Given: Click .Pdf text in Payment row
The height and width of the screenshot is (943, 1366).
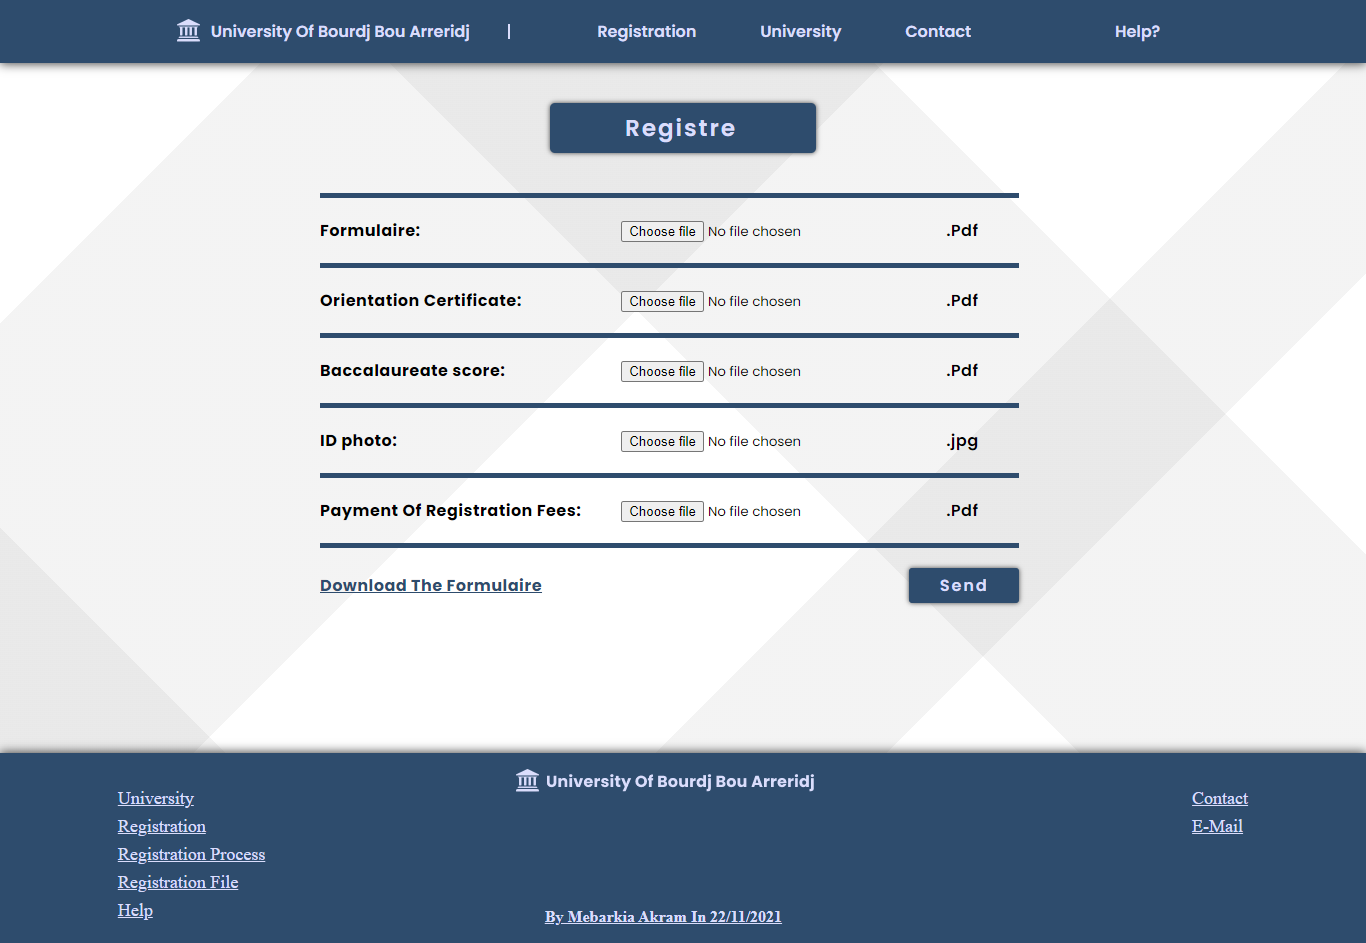Looking at the screenshot, I should (962, 510).
